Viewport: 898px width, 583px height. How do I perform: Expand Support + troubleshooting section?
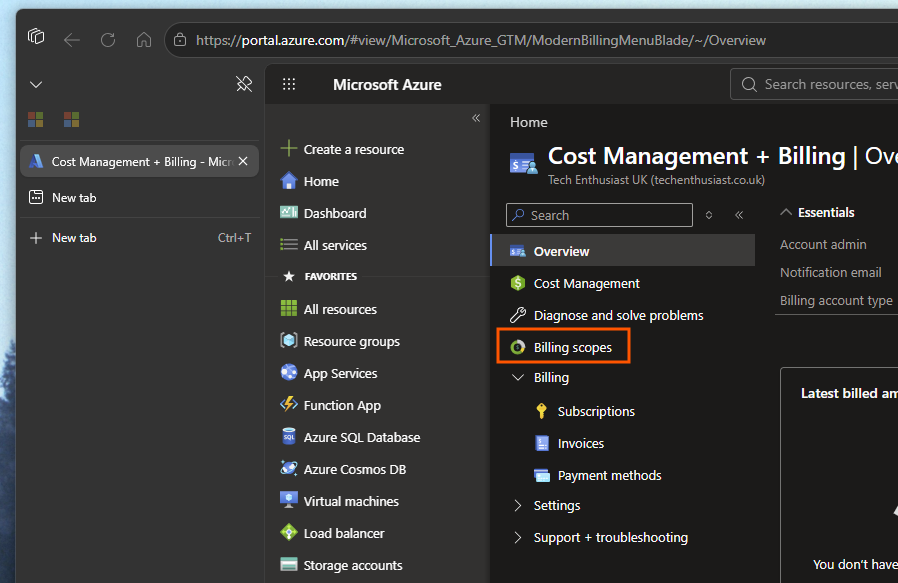518,538
